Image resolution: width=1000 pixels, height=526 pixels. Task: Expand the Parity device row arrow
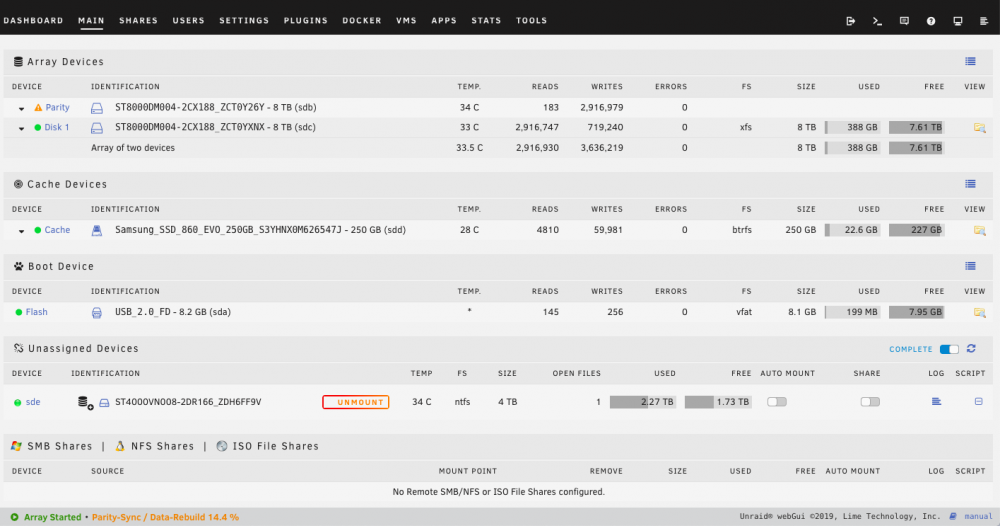21,109
